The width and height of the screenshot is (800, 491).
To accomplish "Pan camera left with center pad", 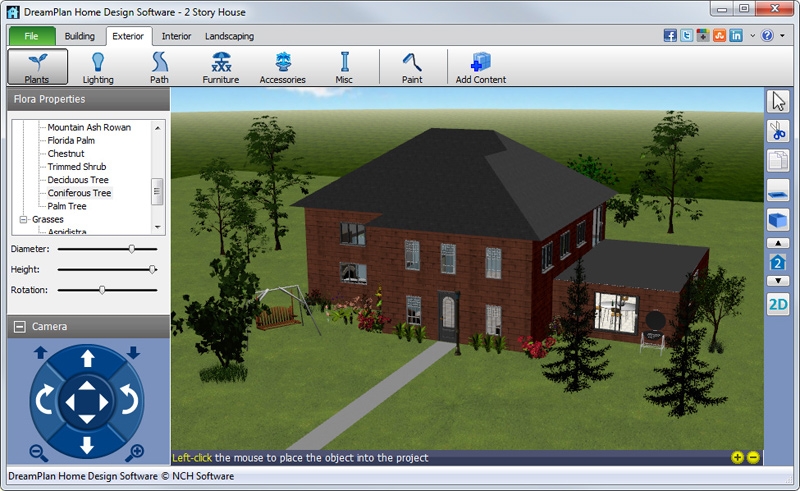I will point(70,402).
